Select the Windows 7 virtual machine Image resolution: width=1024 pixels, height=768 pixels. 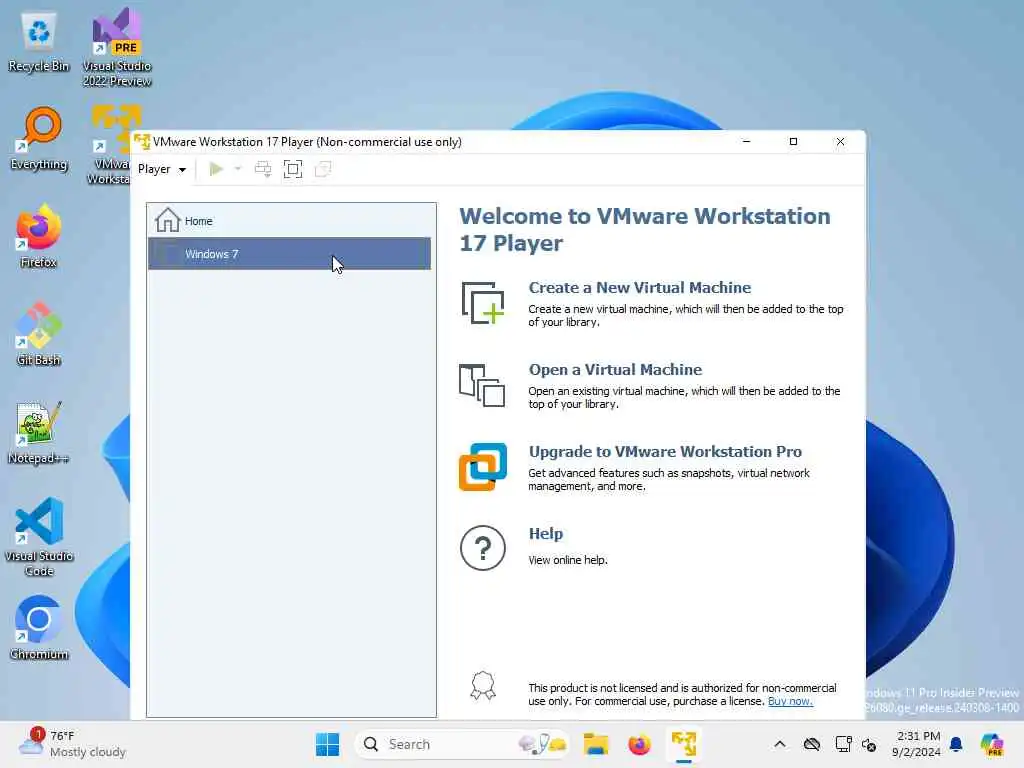click(x=289, y=253)
